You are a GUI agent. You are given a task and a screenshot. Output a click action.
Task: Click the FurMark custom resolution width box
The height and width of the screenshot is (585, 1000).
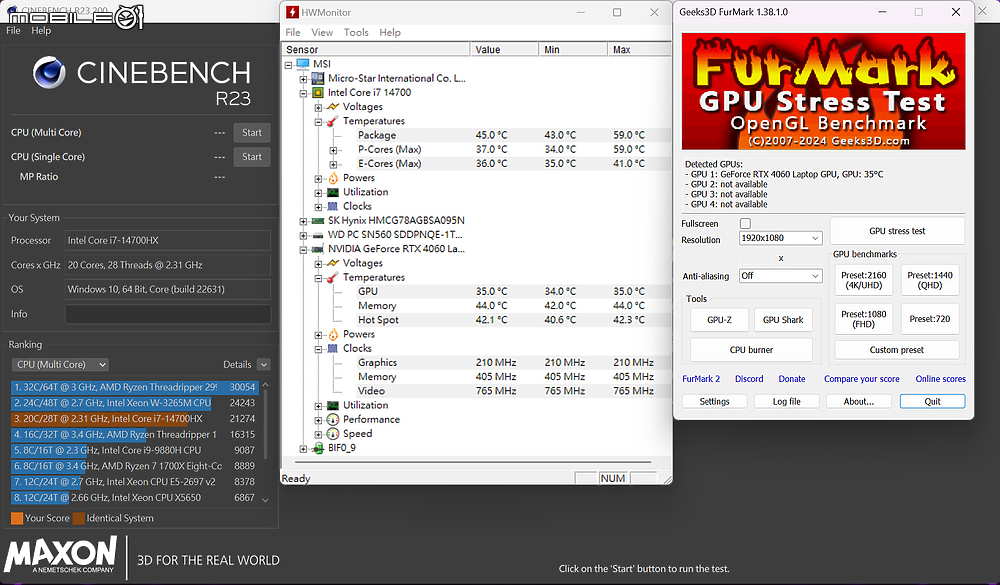(755, 258)
